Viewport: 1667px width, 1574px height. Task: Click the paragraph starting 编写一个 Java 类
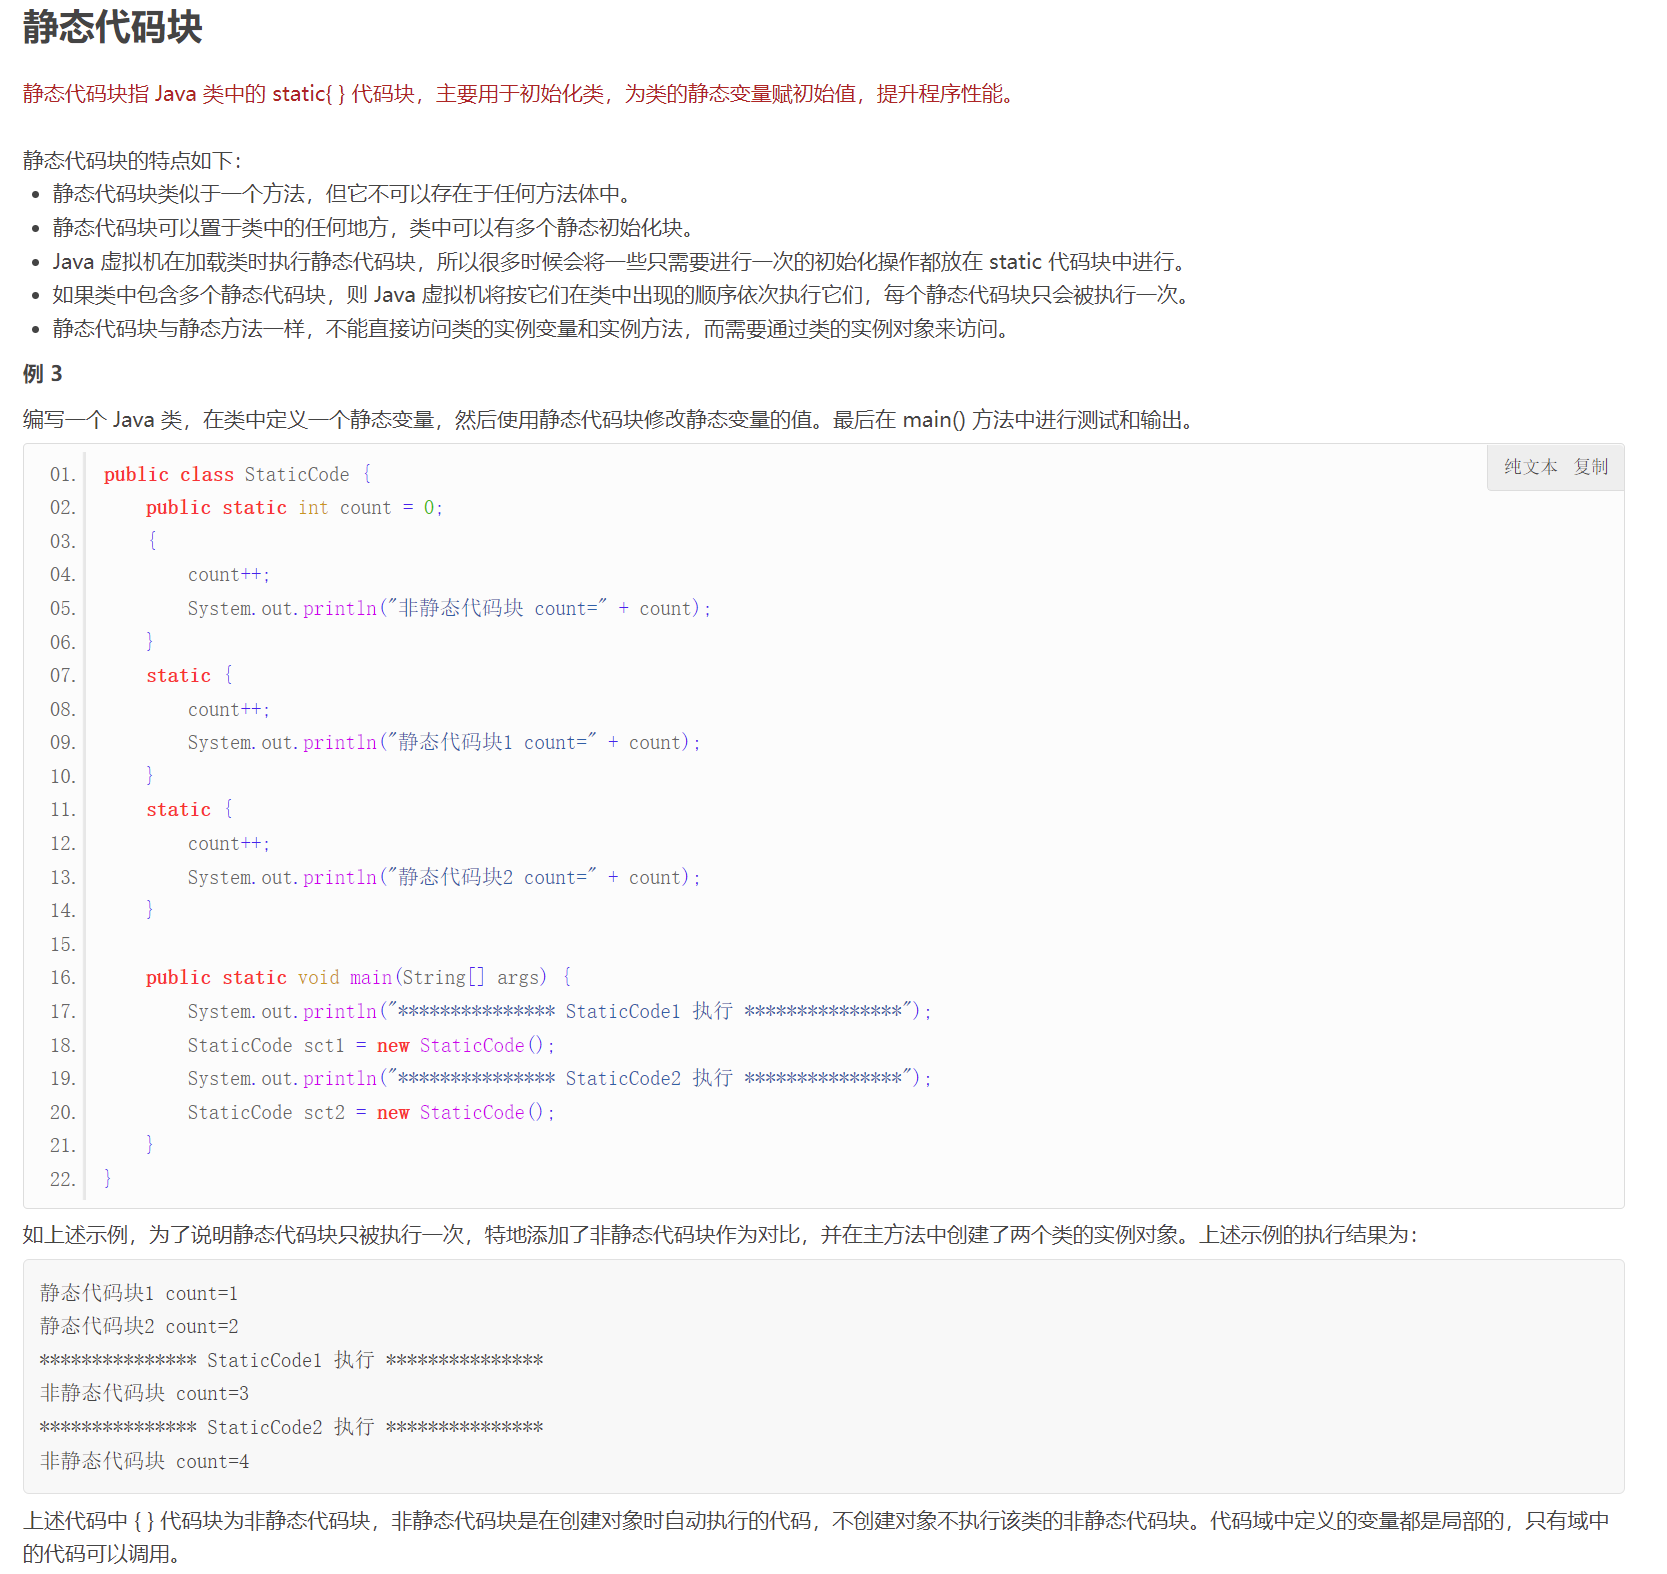pos(611,420)
